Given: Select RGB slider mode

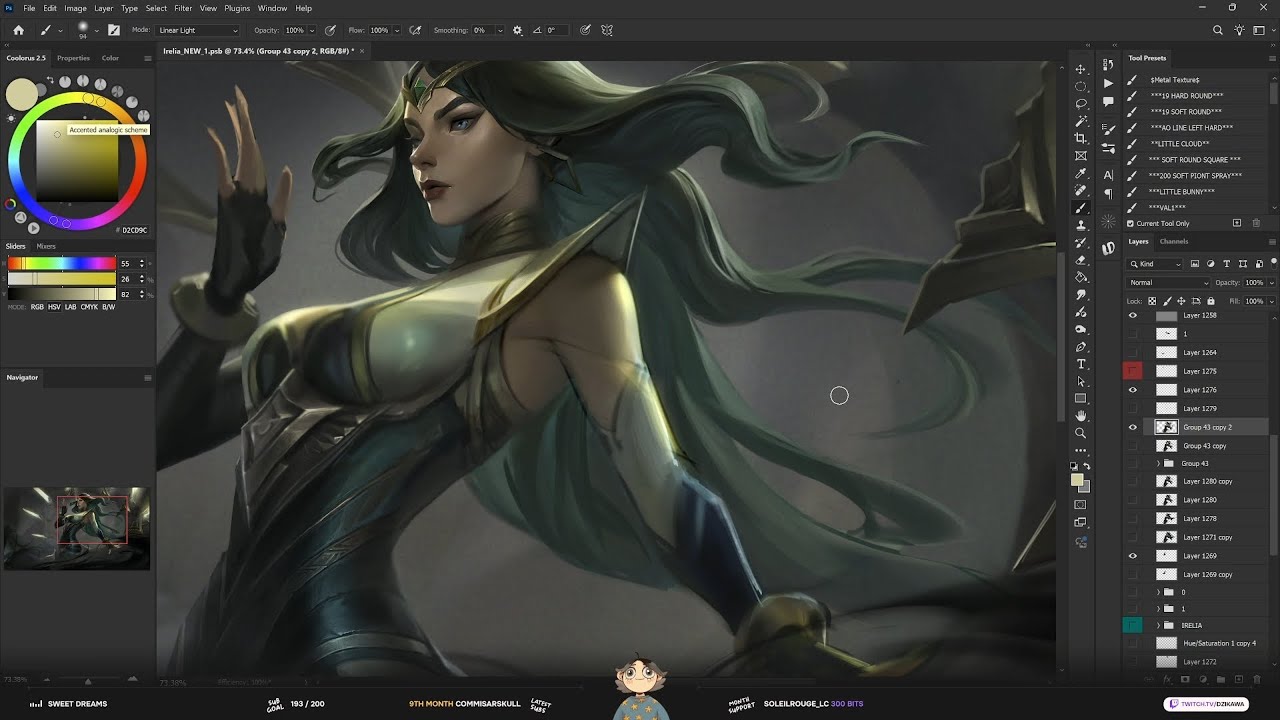Looking at the screenshot, I should coord(37,307).
